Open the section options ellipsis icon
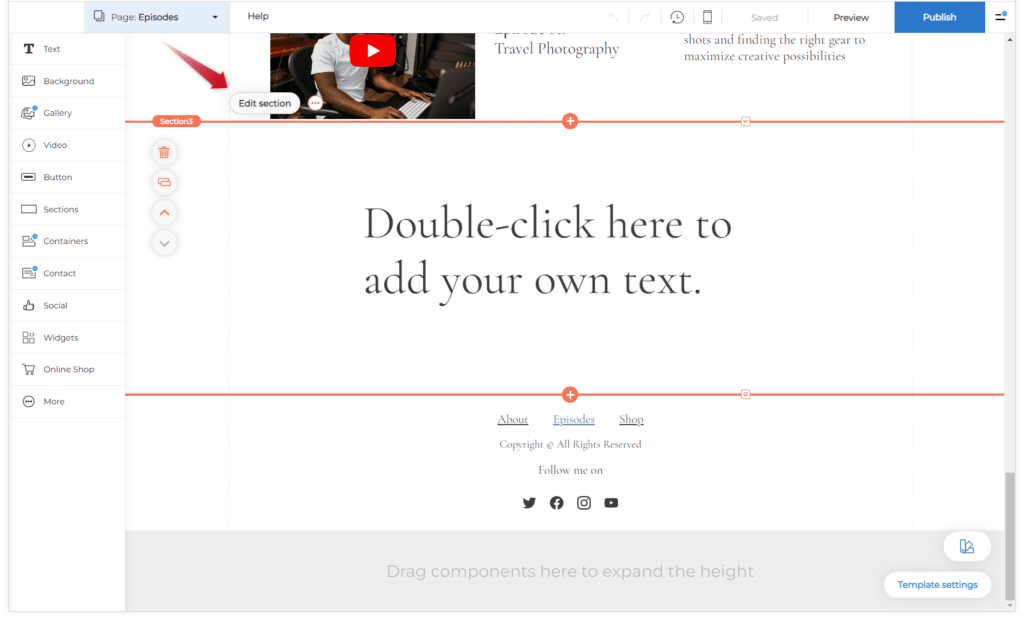 click(315, 103)
